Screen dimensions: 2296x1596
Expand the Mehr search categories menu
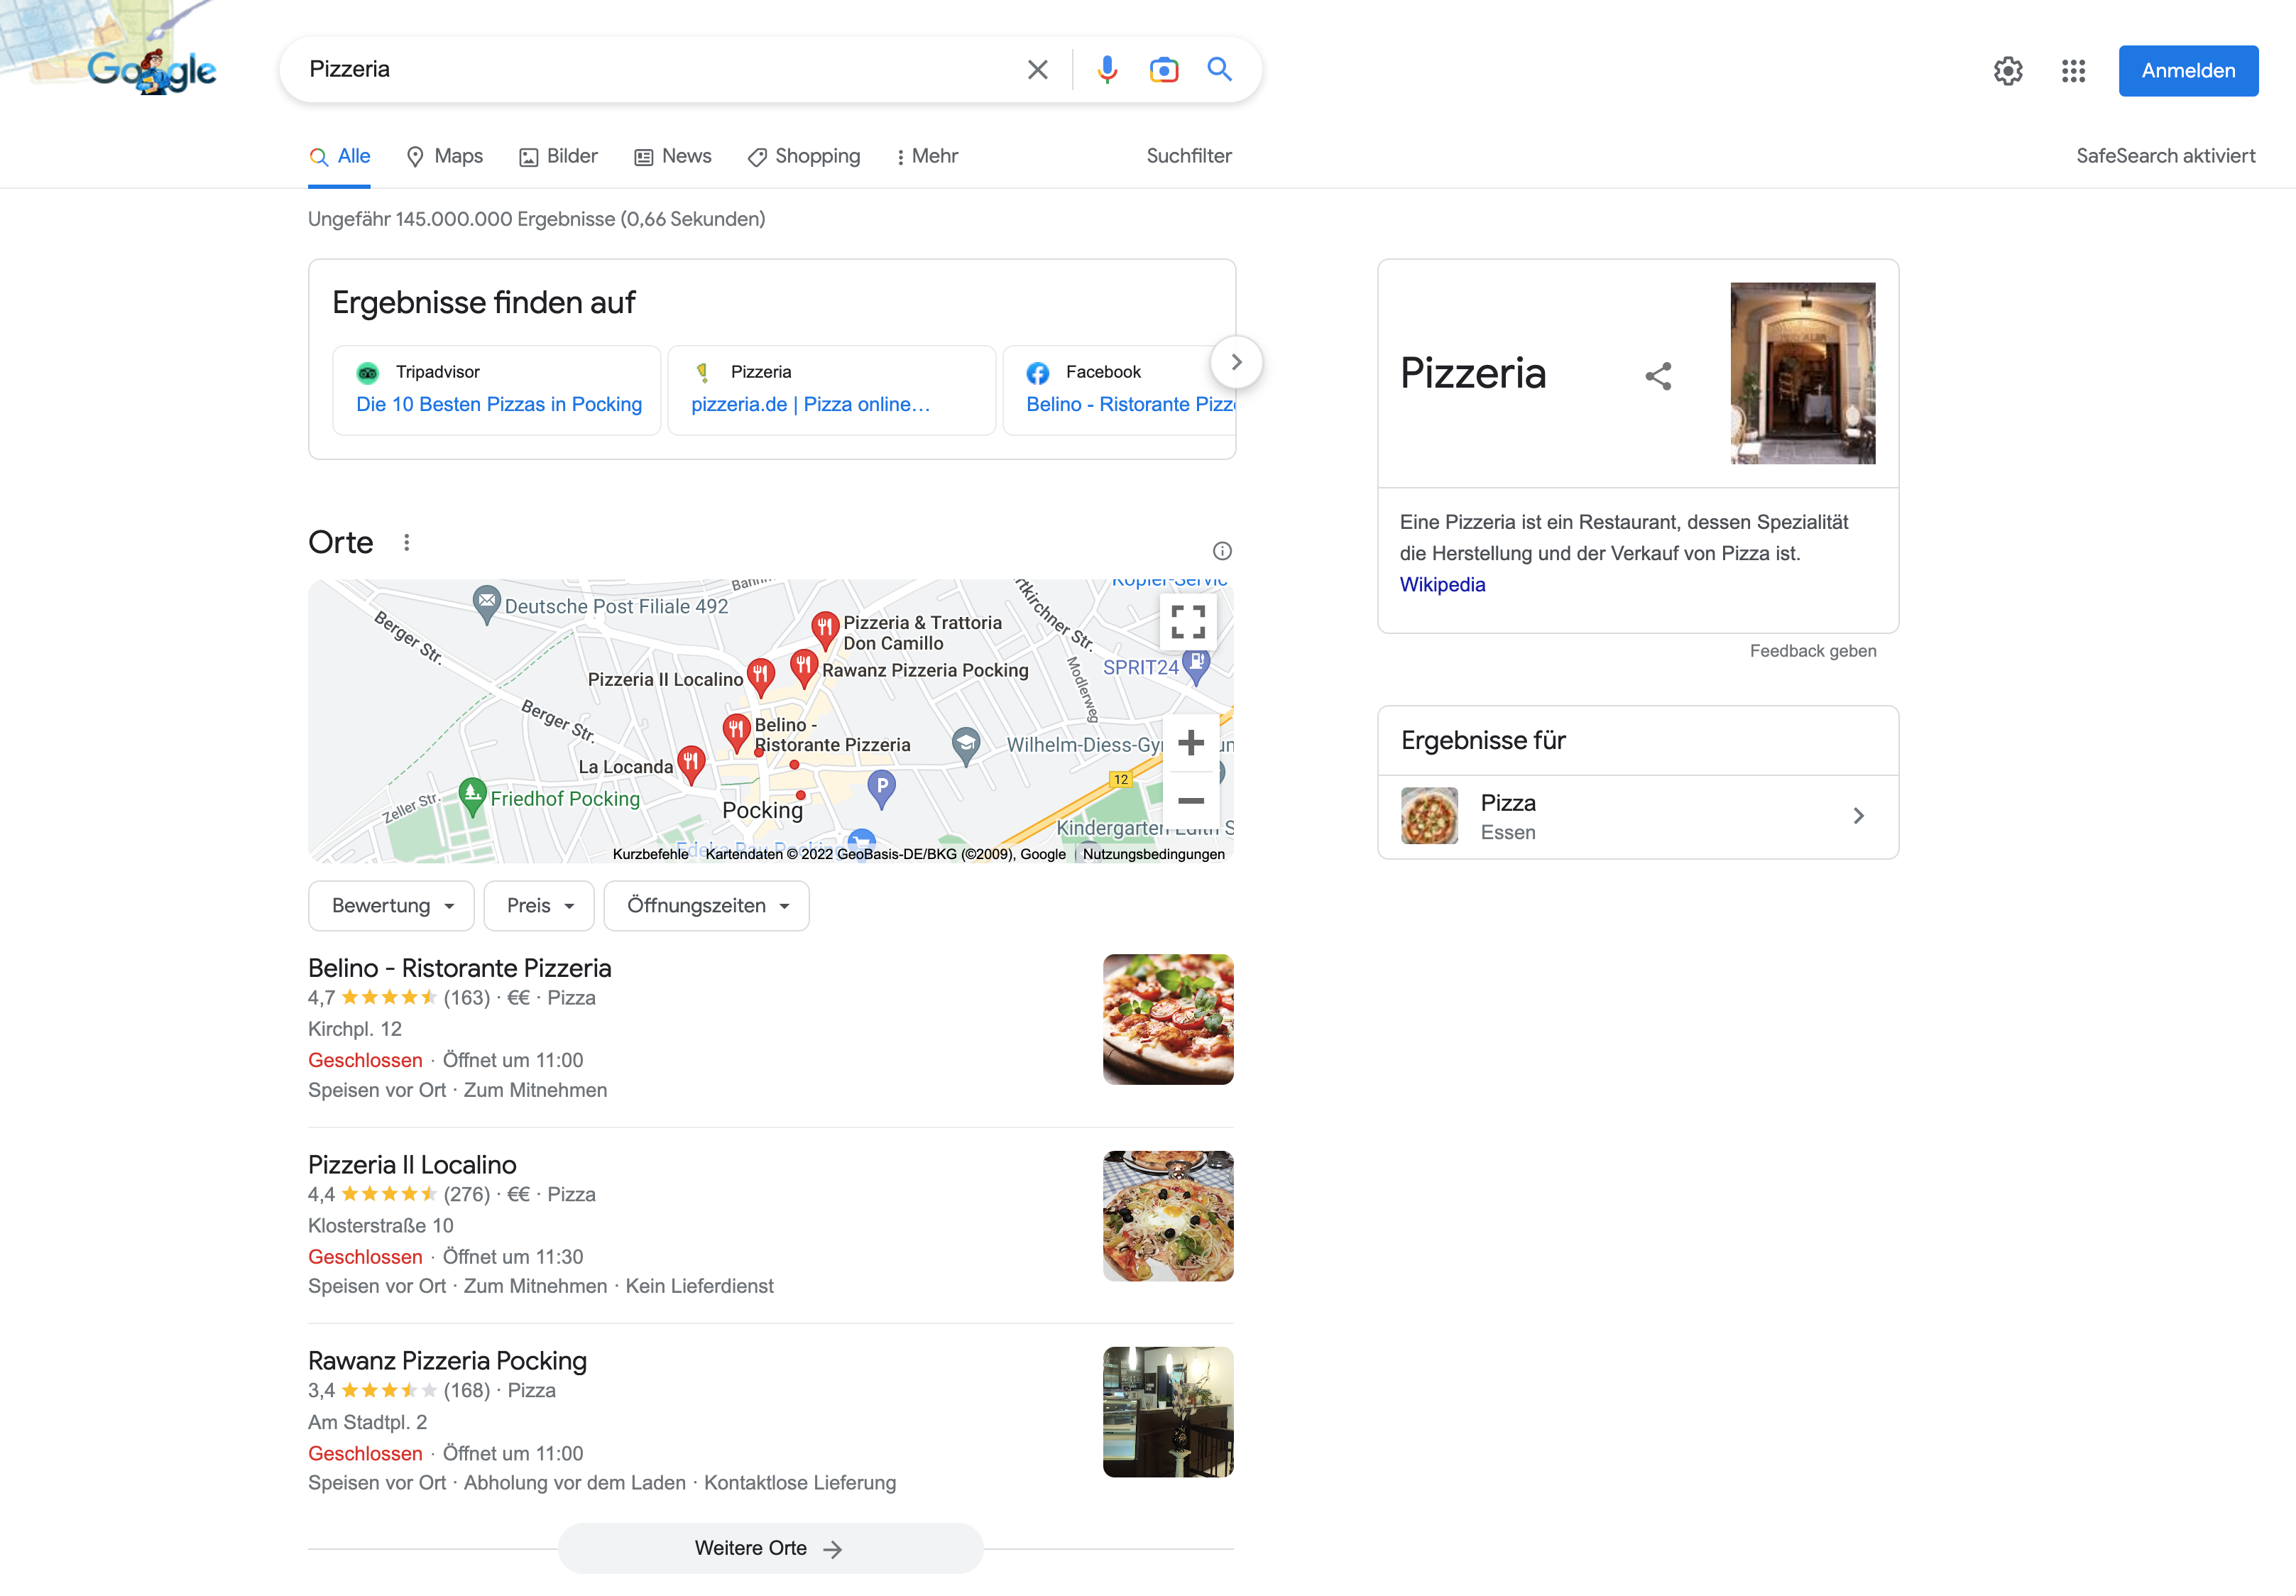pos(927,156)
